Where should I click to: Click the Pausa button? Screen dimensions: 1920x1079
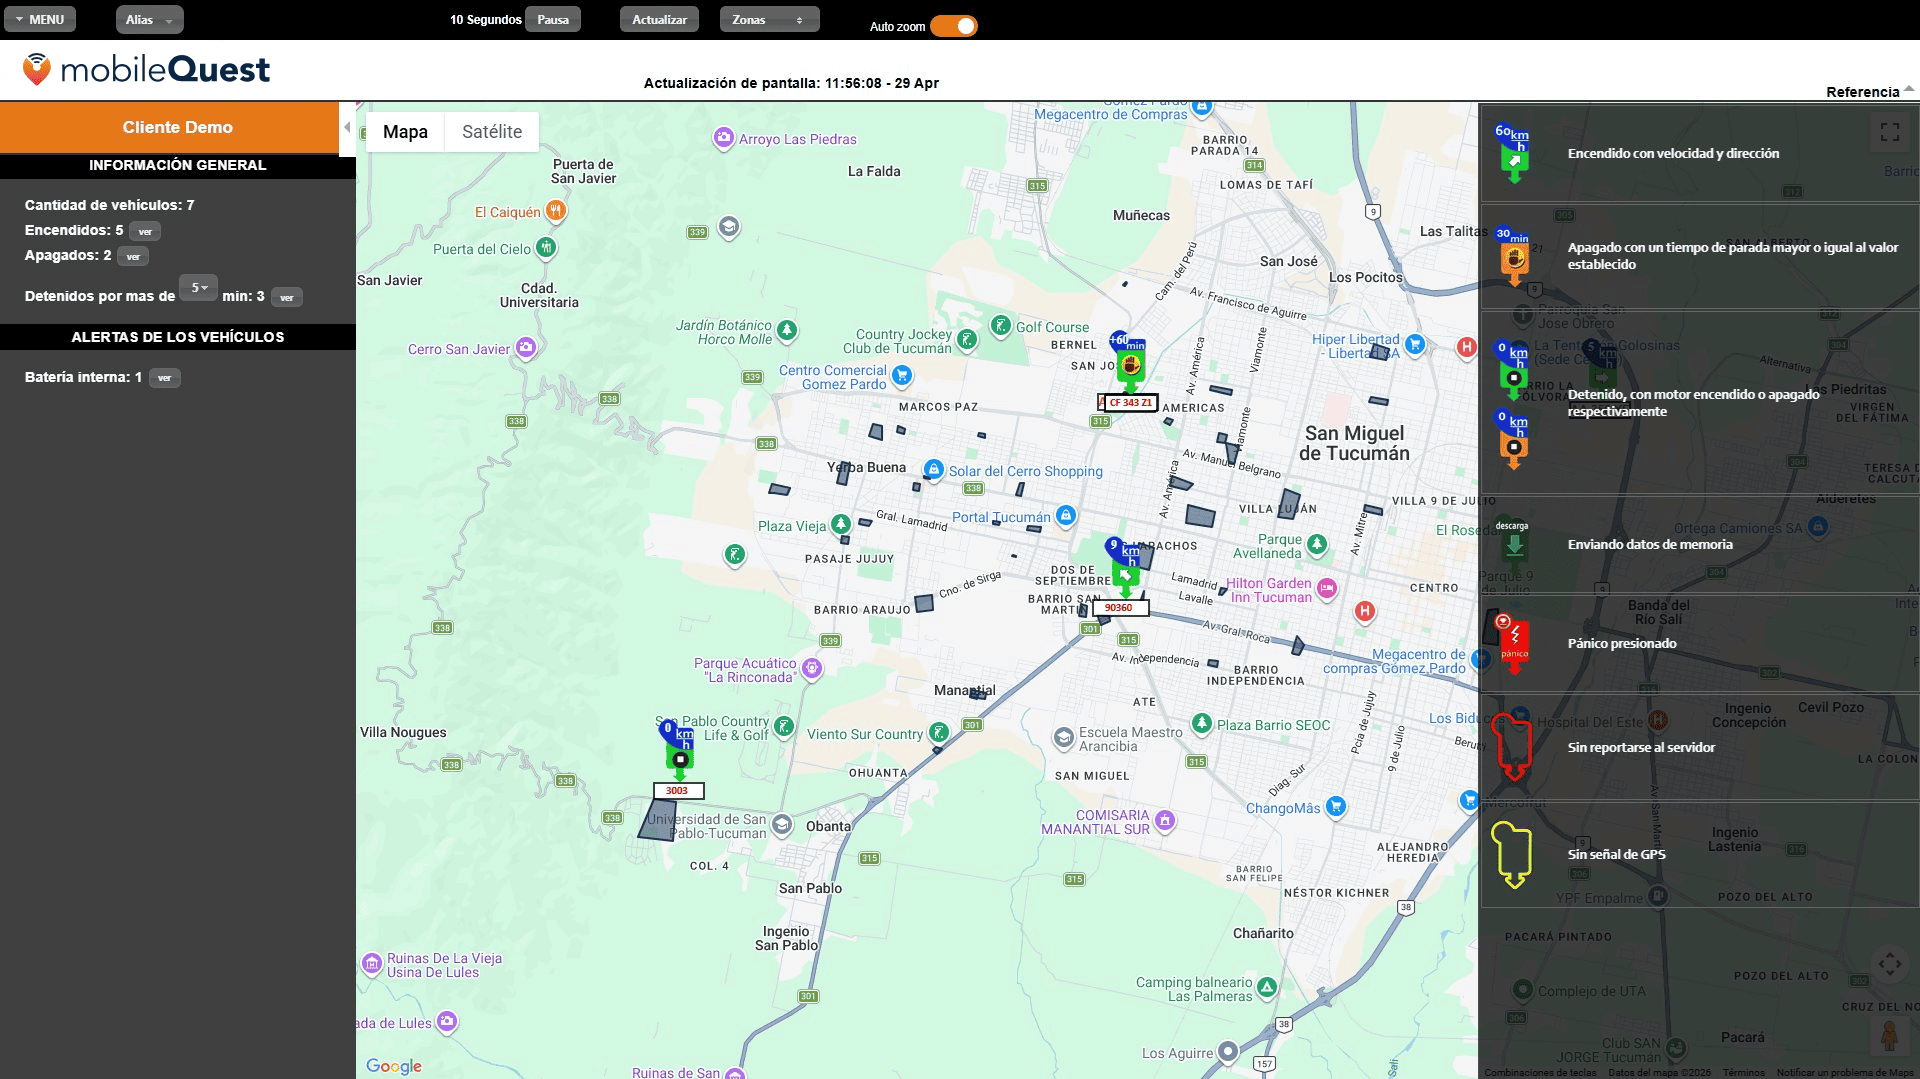click(x=553, y=19)
